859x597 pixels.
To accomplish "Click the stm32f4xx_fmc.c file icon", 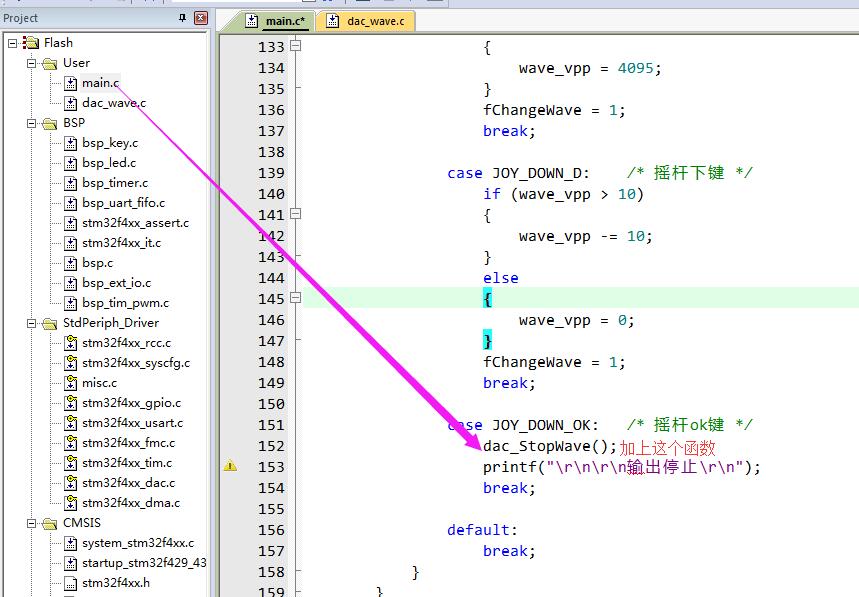I will pyautogui.click(x=70, y=443).
